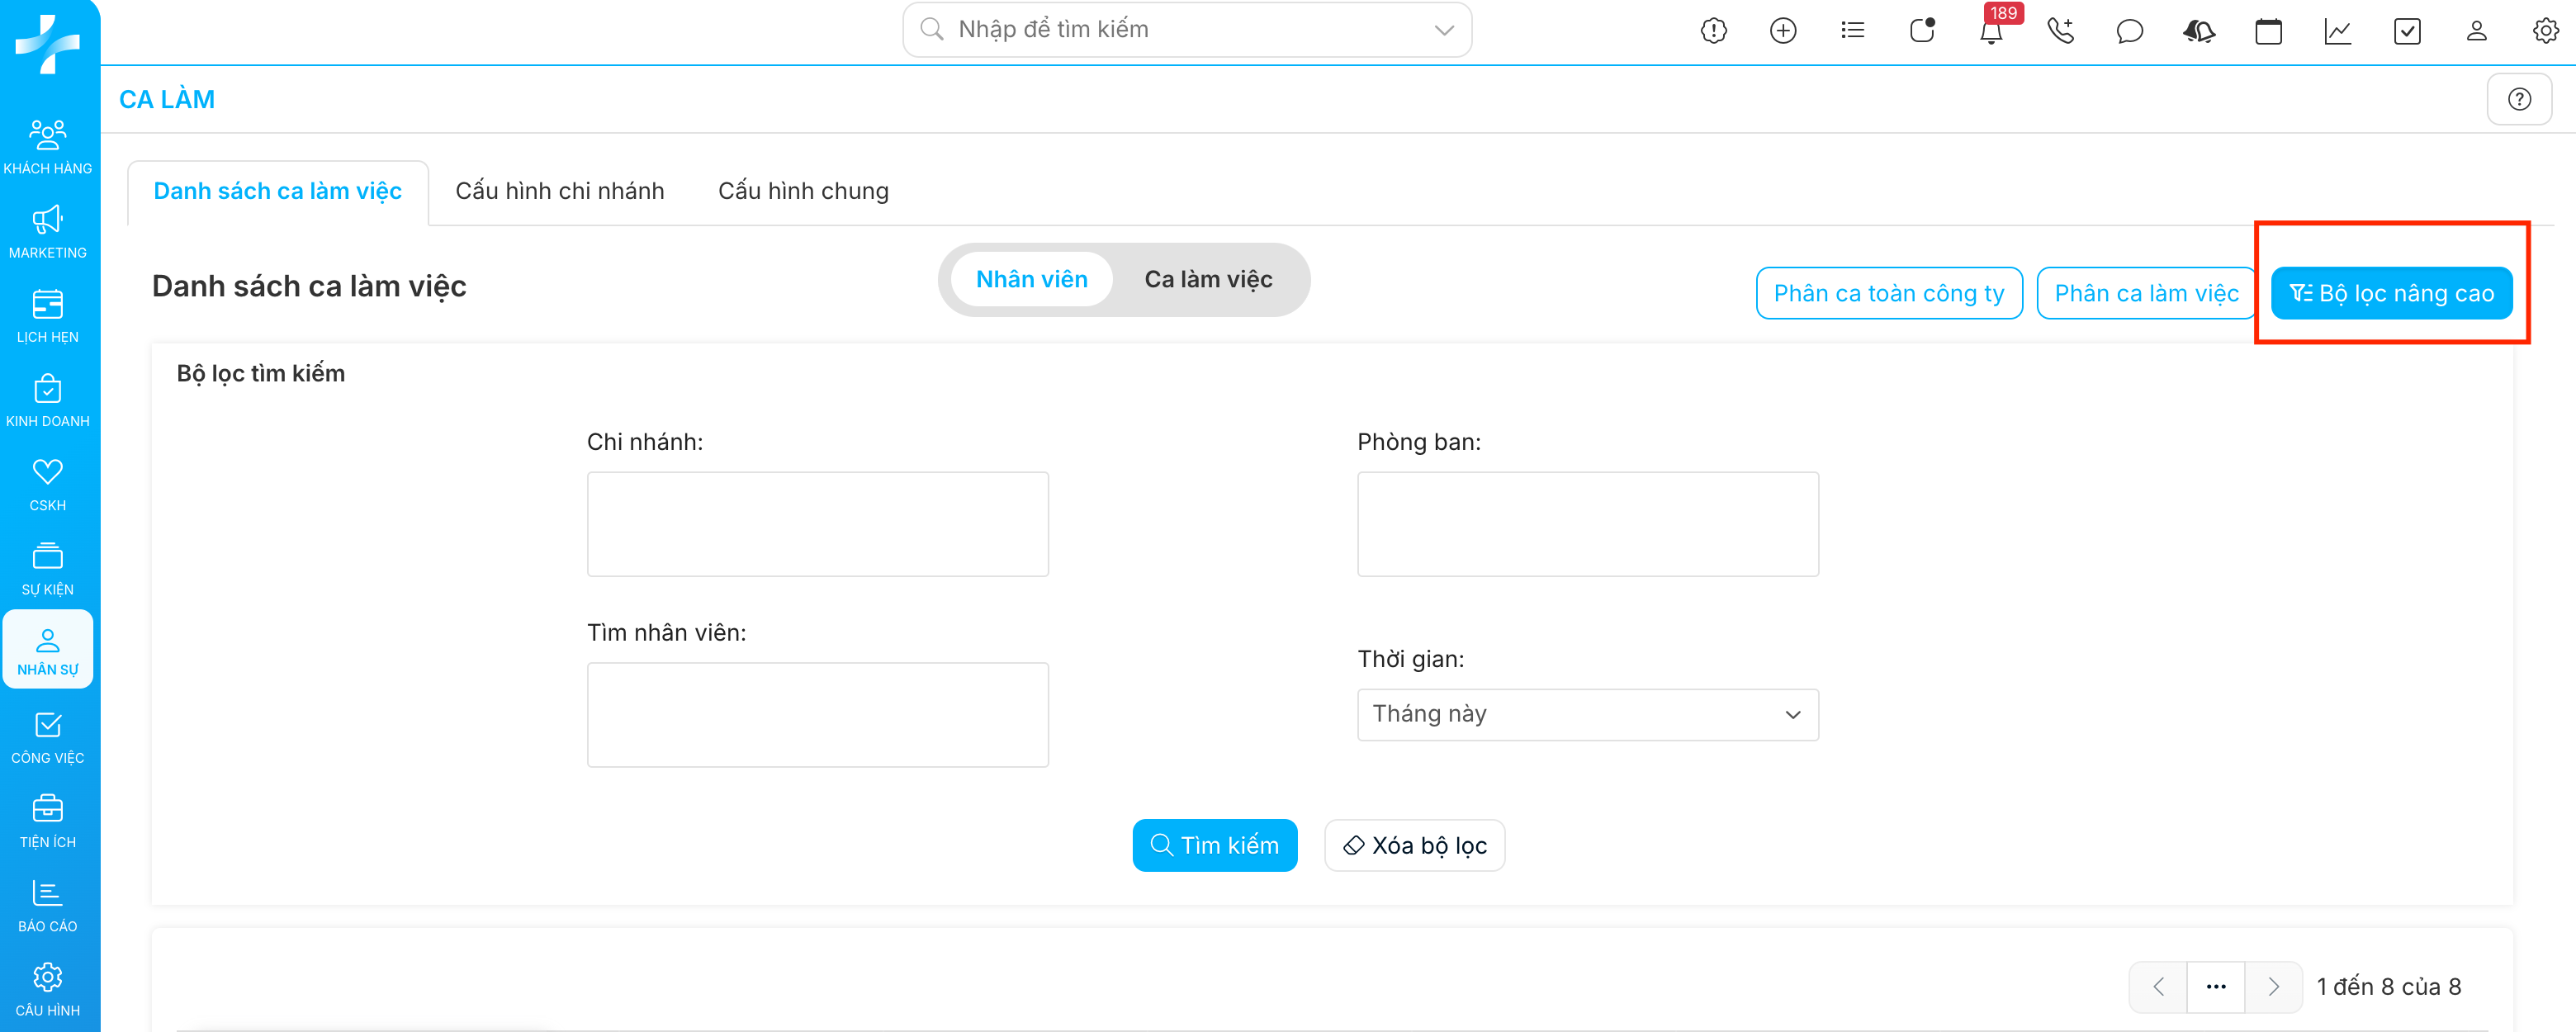
Task: Select the Nhân viên toggle option
Action: pos(1031,279)
